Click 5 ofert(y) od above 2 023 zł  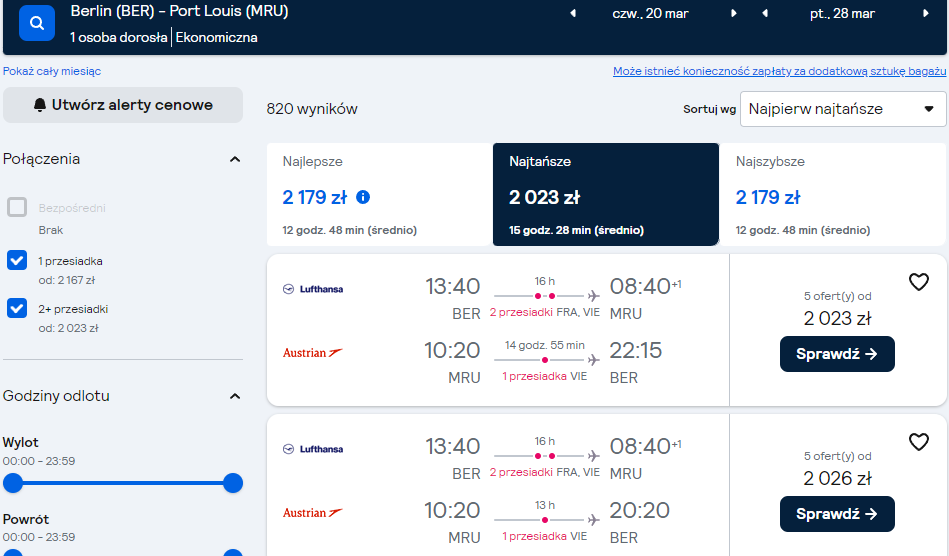837,296
